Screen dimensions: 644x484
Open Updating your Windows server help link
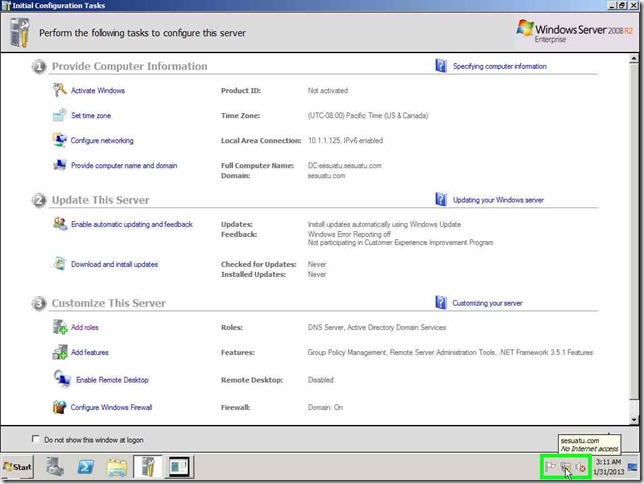tap(498, 200)
